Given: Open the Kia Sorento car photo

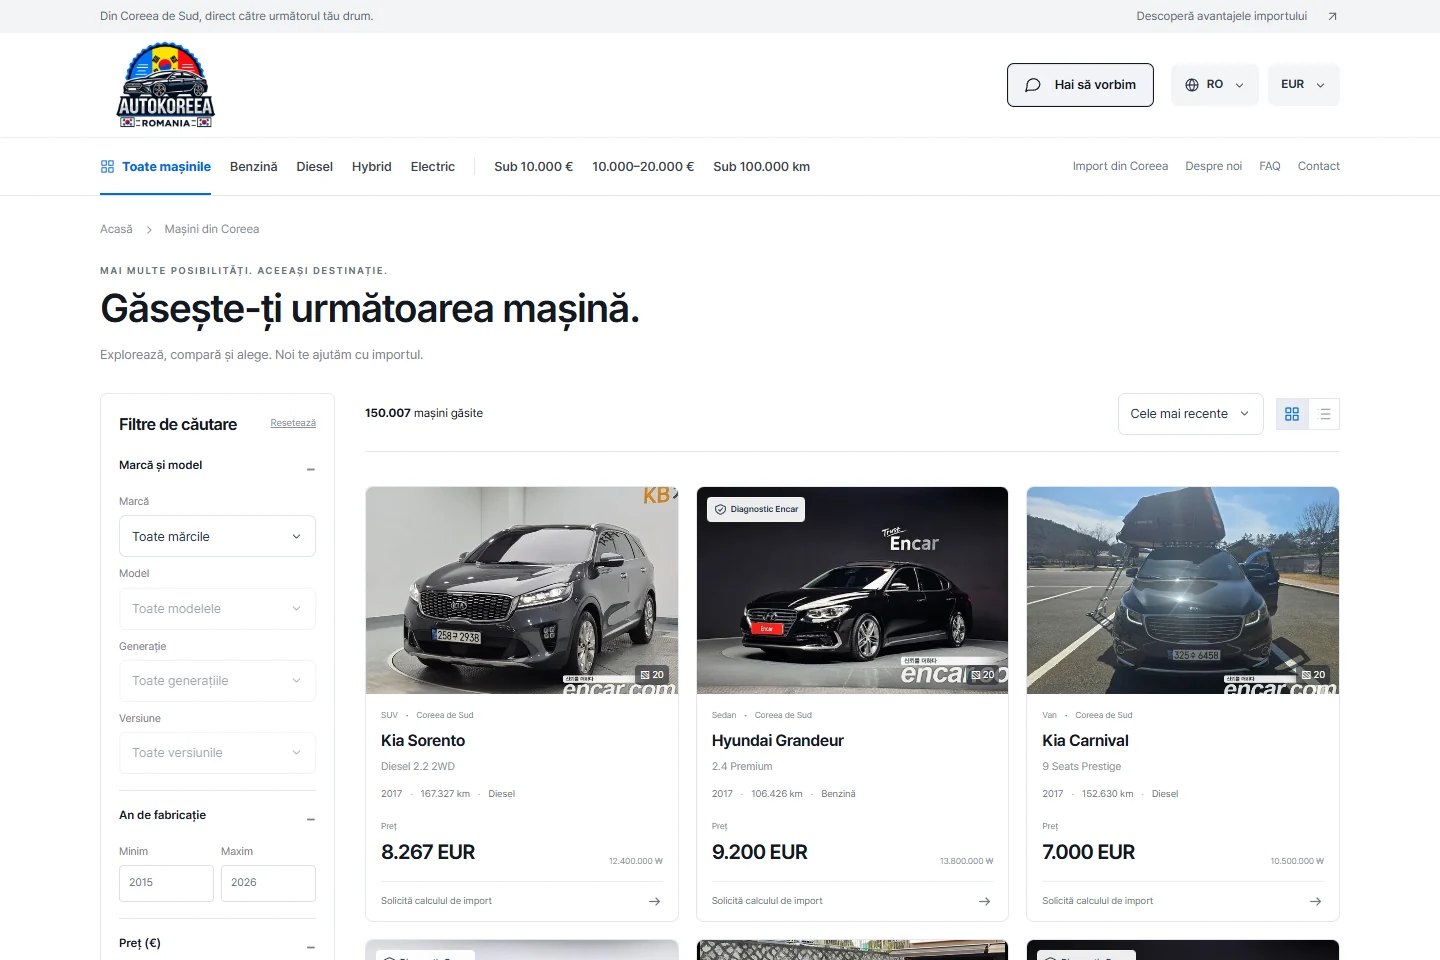Looking at the screenshot, I should click(x=522, y=590).
